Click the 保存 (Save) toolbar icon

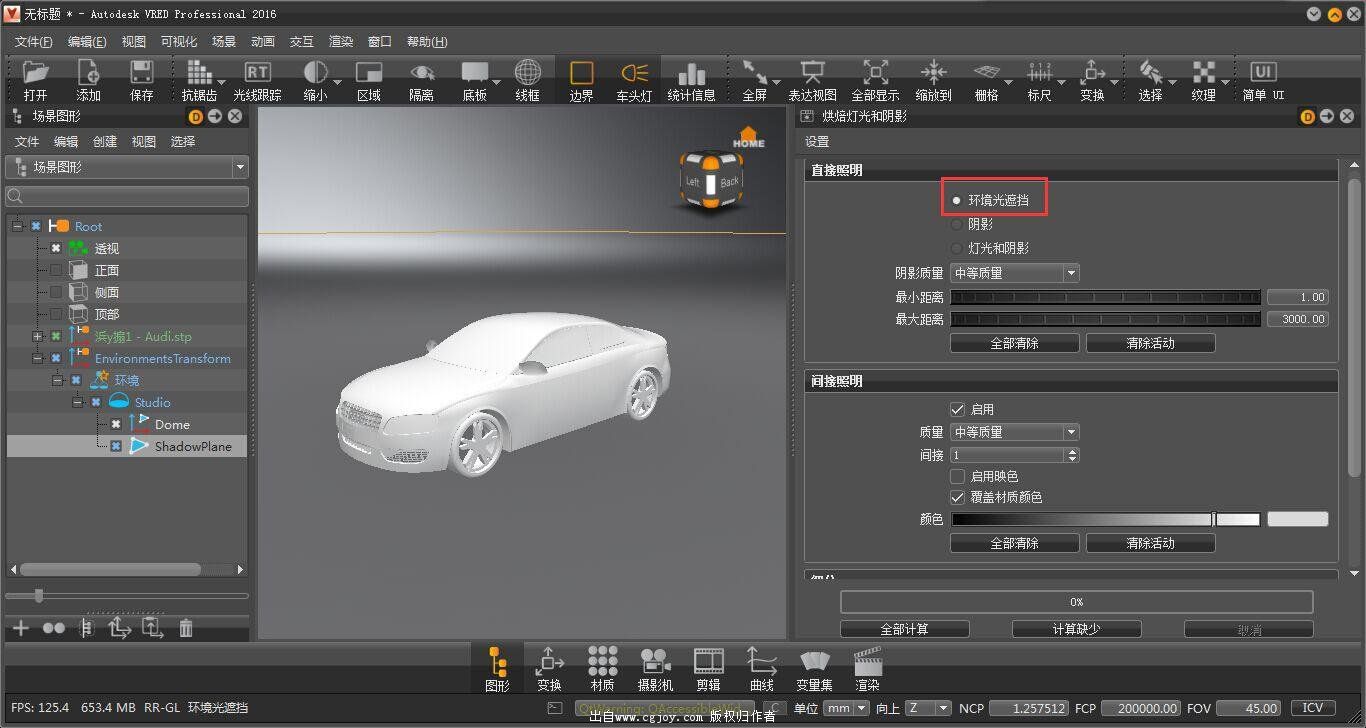pyautogui.click(x=141, y=73)
